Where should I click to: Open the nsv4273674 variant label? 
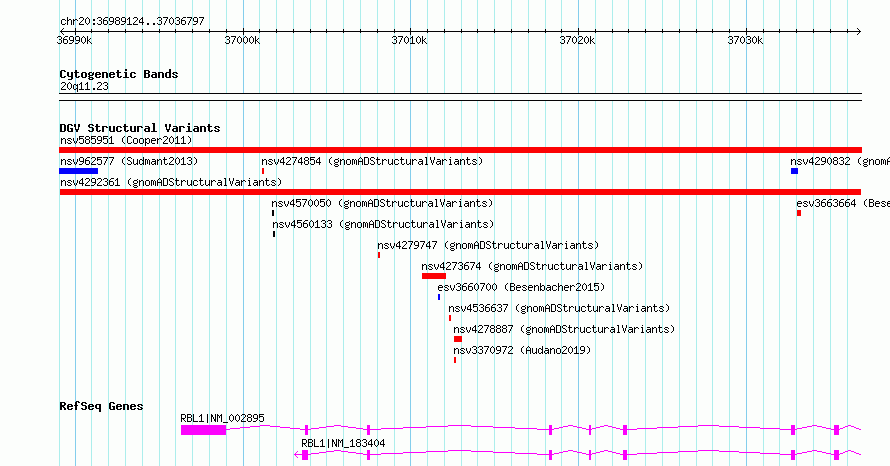point(532,266)
